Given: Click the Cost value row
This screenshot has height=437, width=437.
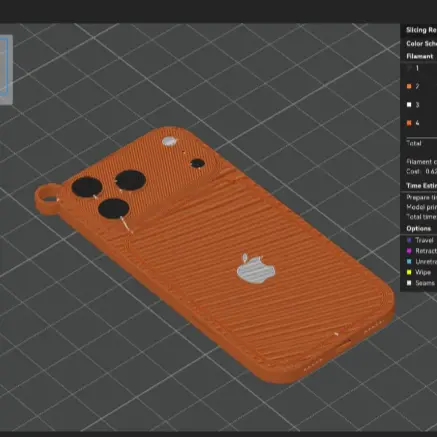Looking at the screenshot, I should click(x=421, y=171).
